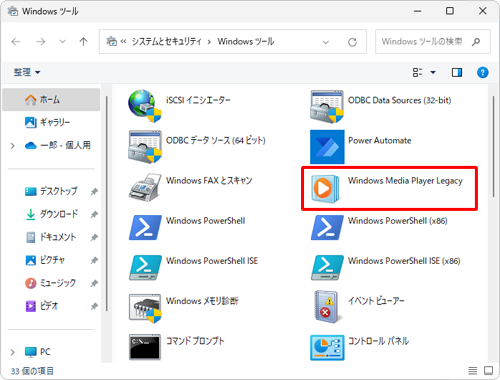
Task: Click the search magnifier icon
Action: [476, 42]
